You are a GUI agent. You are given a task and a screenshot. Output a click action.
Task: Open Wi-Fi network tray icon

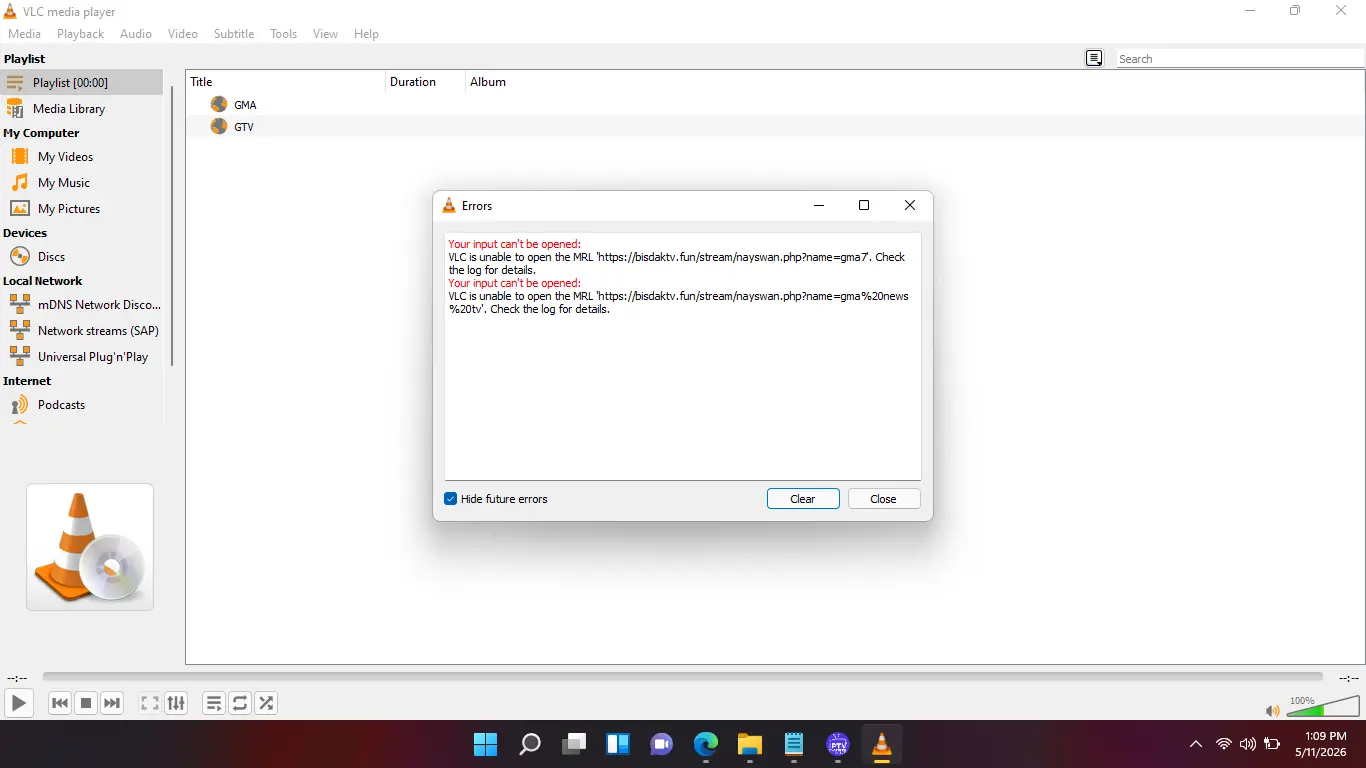(x=1224, y=744)
